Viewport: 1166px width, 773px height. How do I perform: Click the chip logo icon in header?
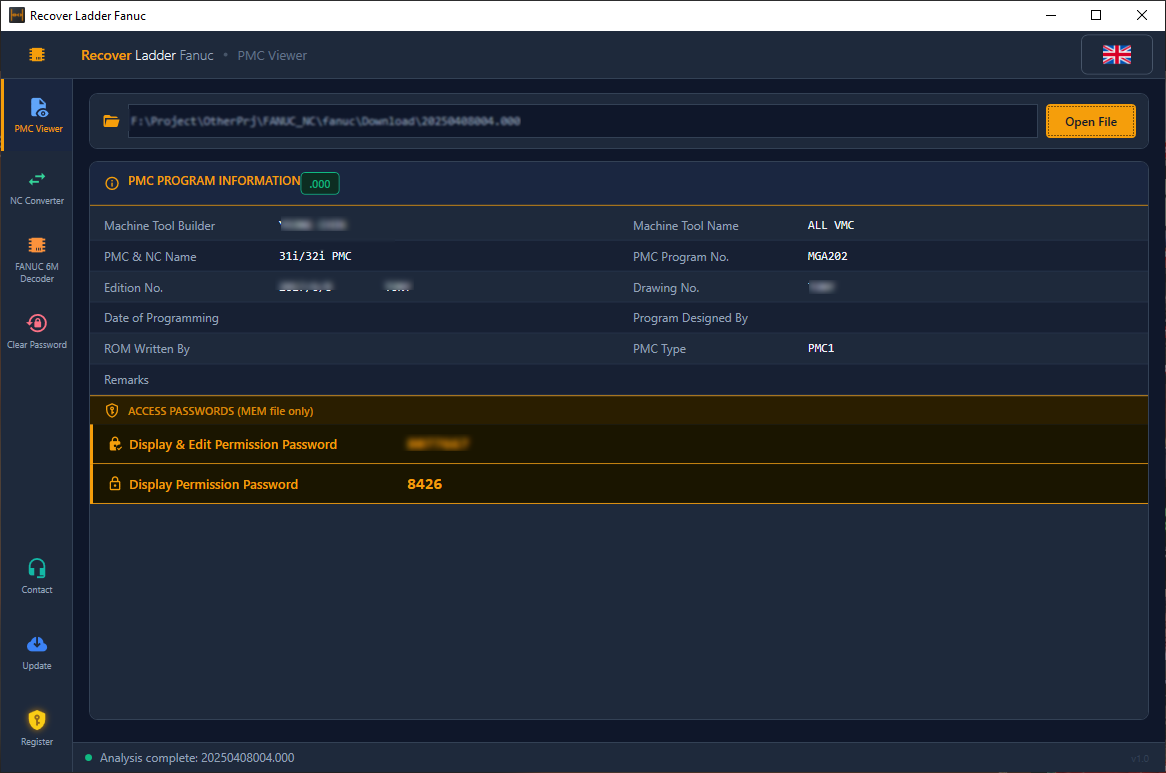tap(36, 54)
